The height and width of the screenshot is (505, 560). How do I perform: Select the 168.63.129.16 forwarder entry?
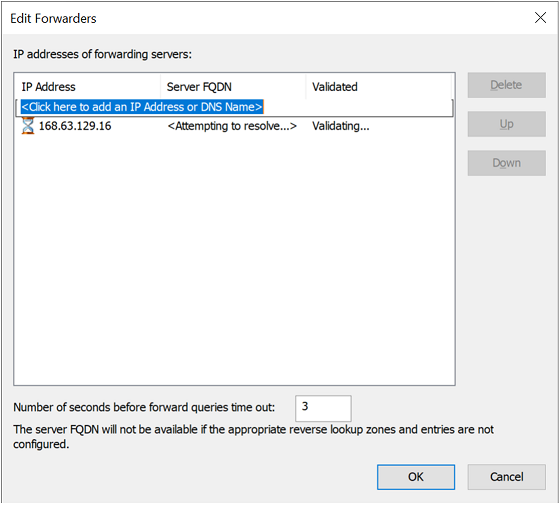tap(75, 126)
